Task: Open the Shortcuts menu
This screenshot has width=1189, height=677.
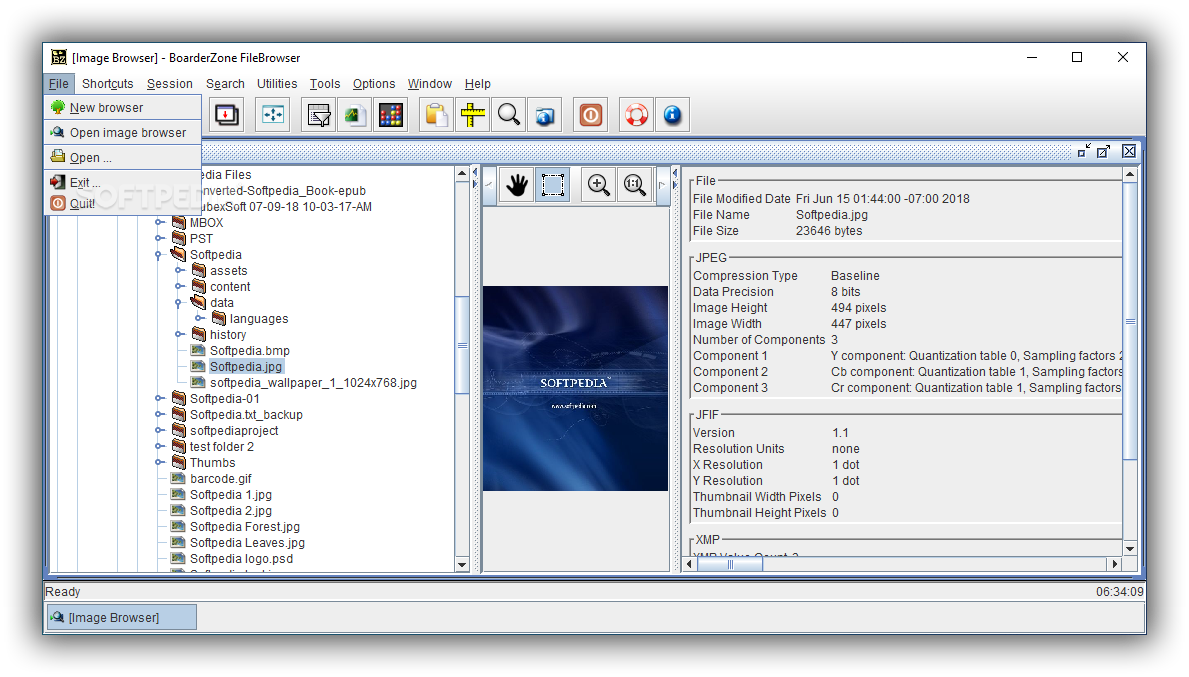Action: point(108,84)
